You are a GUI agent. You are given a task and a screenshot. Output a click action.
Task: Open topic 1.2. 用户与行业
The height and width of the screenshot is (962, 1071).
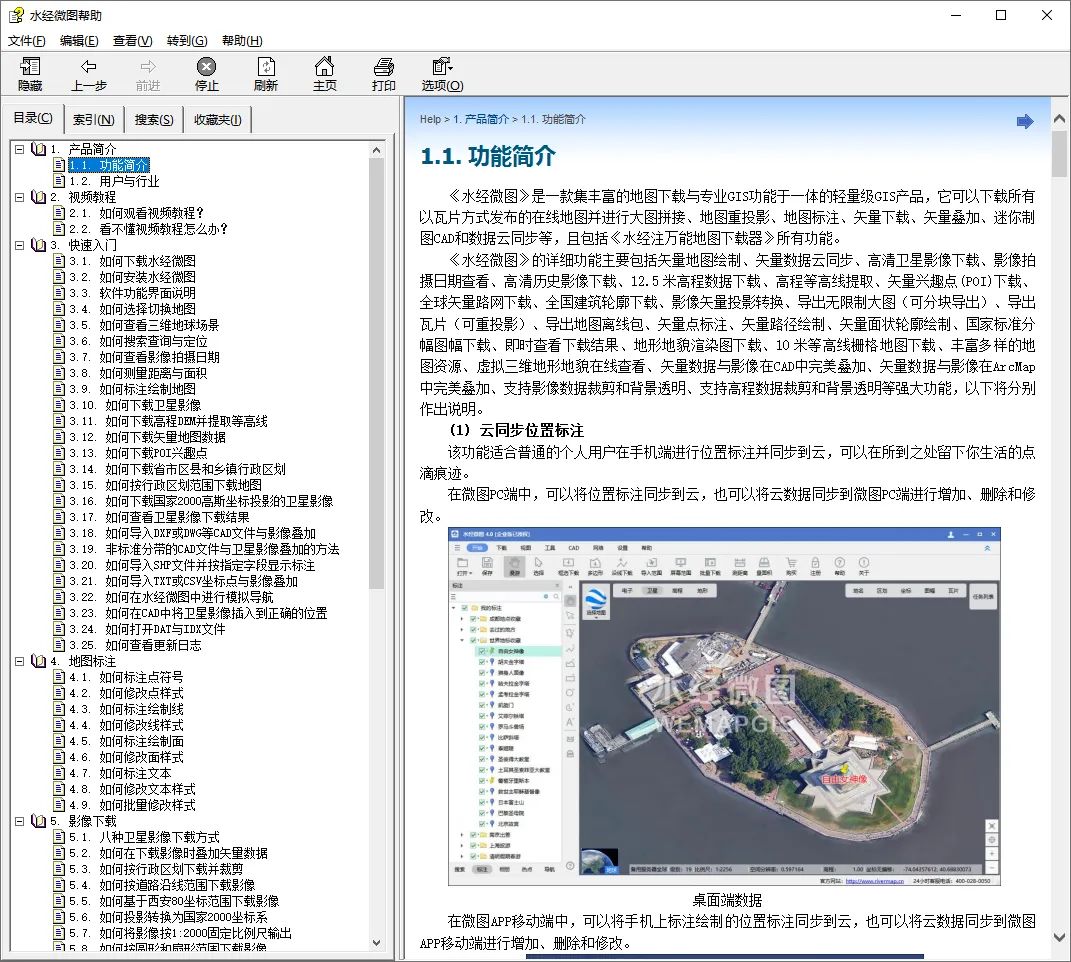113,181
